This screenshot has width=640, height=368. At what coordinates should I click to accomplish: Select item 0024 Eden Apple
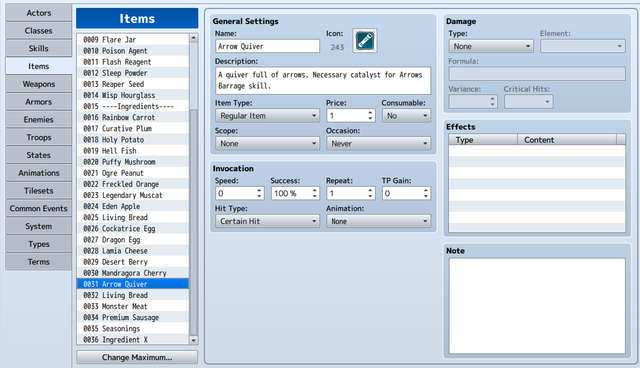point(133,206)
